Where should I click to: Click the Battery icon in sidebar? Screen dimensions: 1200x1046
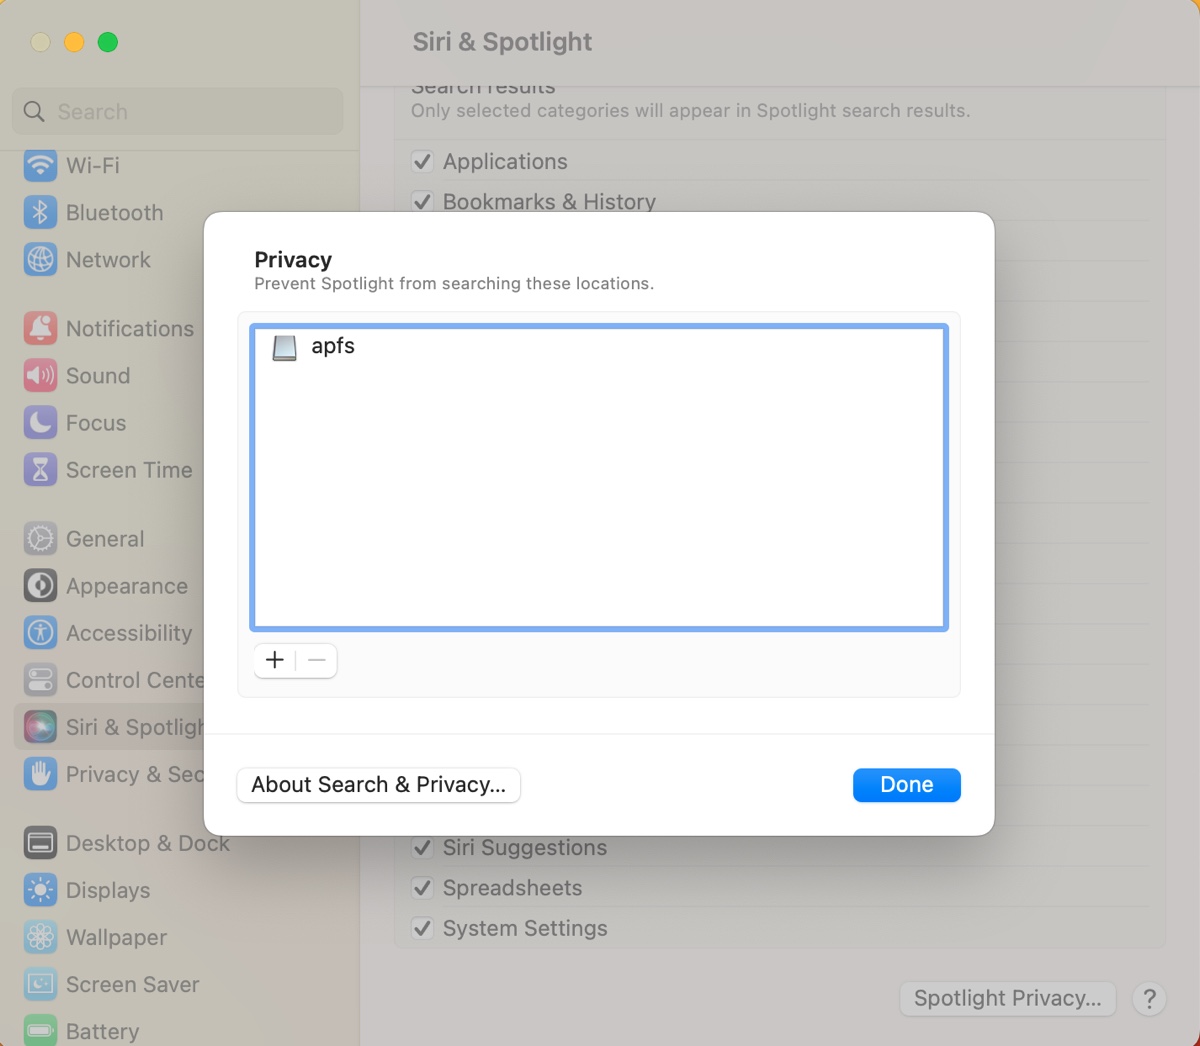coord(40,1031)
